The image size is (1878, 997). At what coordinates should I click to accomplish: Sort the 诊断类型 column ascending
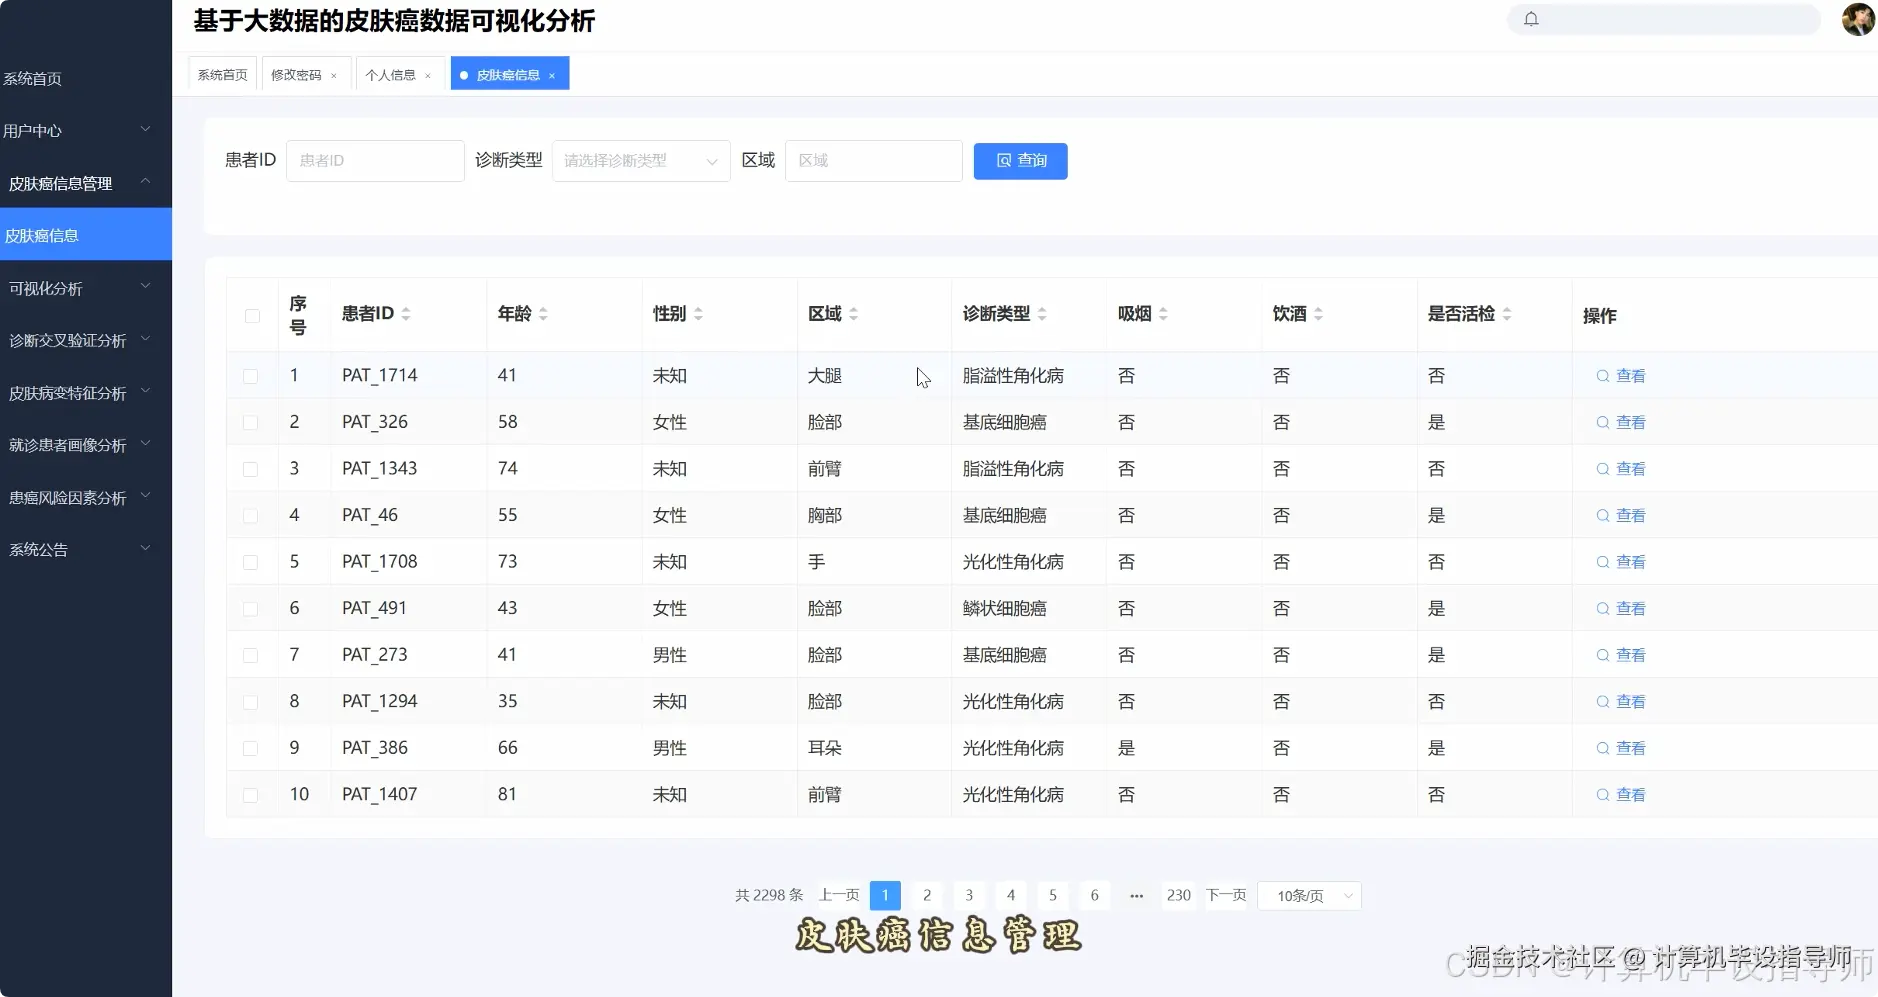[1043, 308]
